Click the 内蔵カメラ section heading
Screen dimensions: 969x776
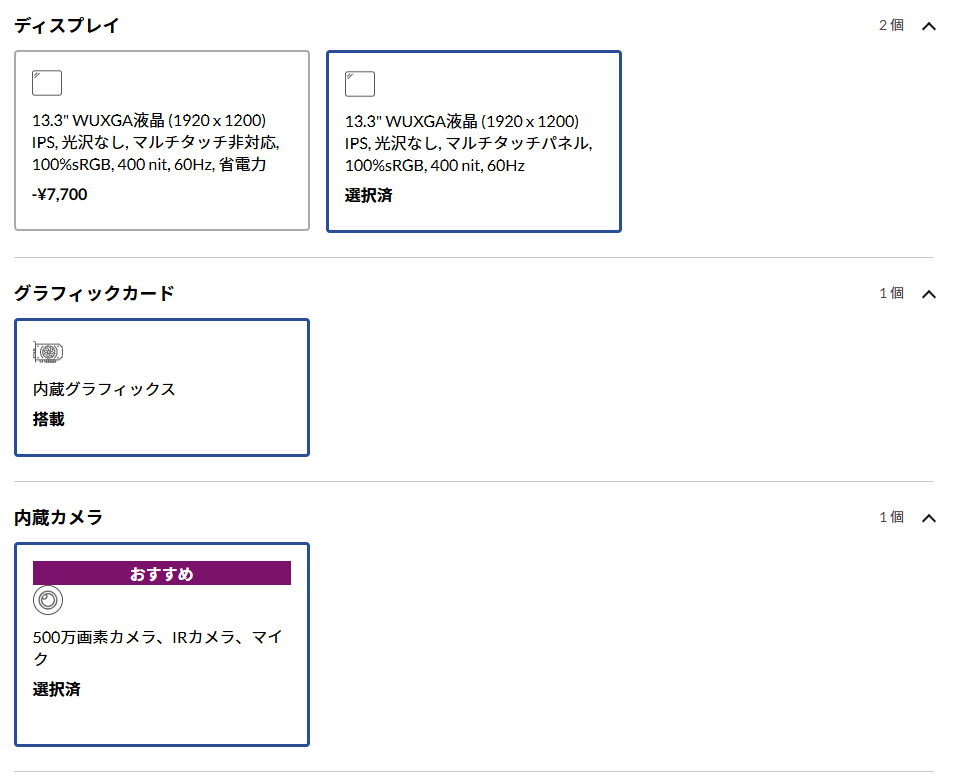[59, 517]
